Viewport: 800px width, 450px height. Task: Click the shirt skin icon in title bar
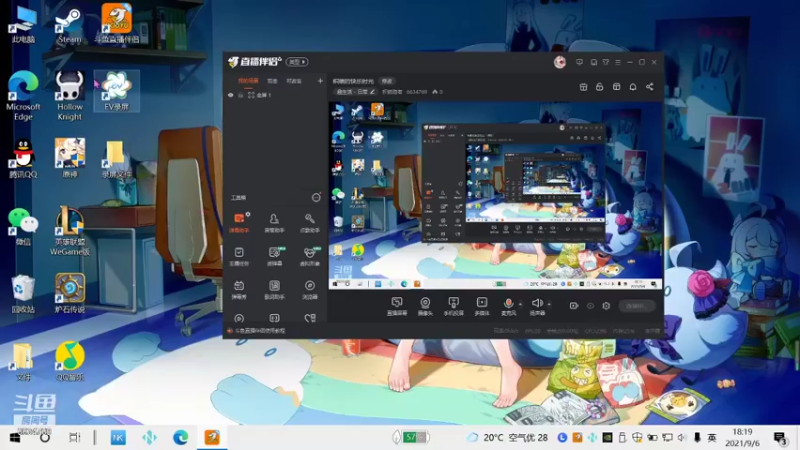(606, 62)
